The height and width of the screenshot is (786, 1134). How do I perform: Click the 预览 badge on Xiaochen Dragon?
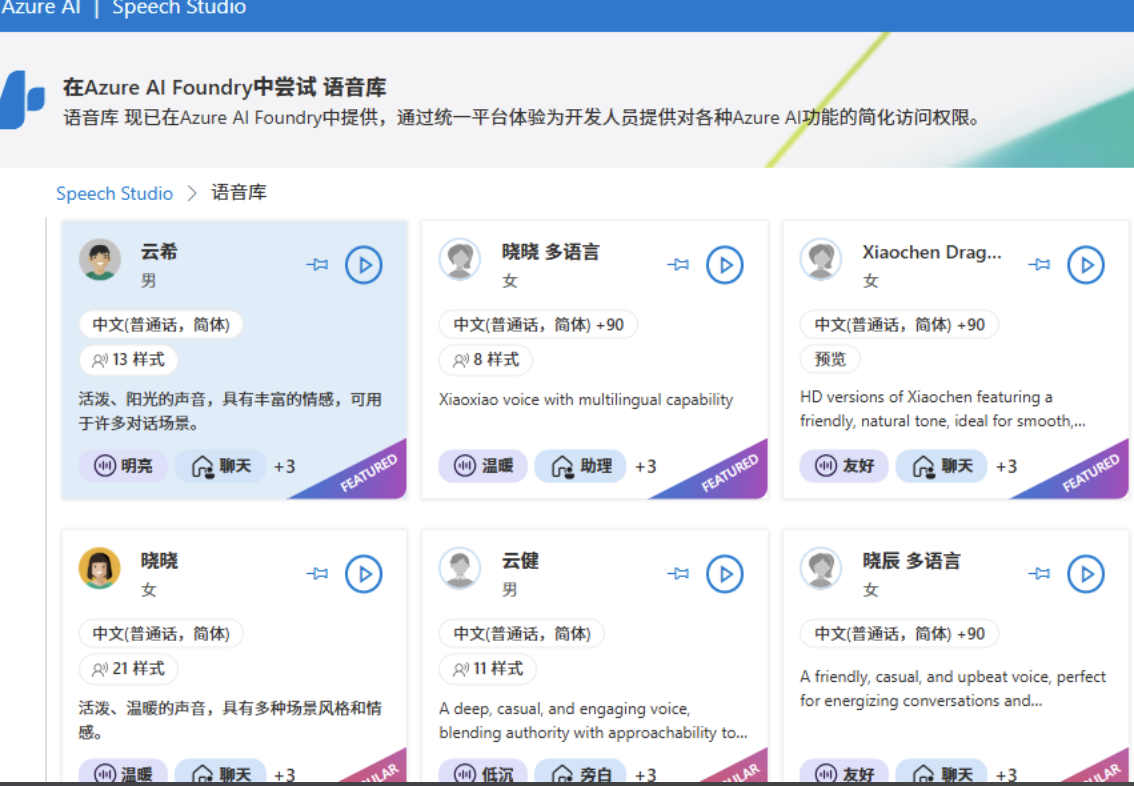830,359
